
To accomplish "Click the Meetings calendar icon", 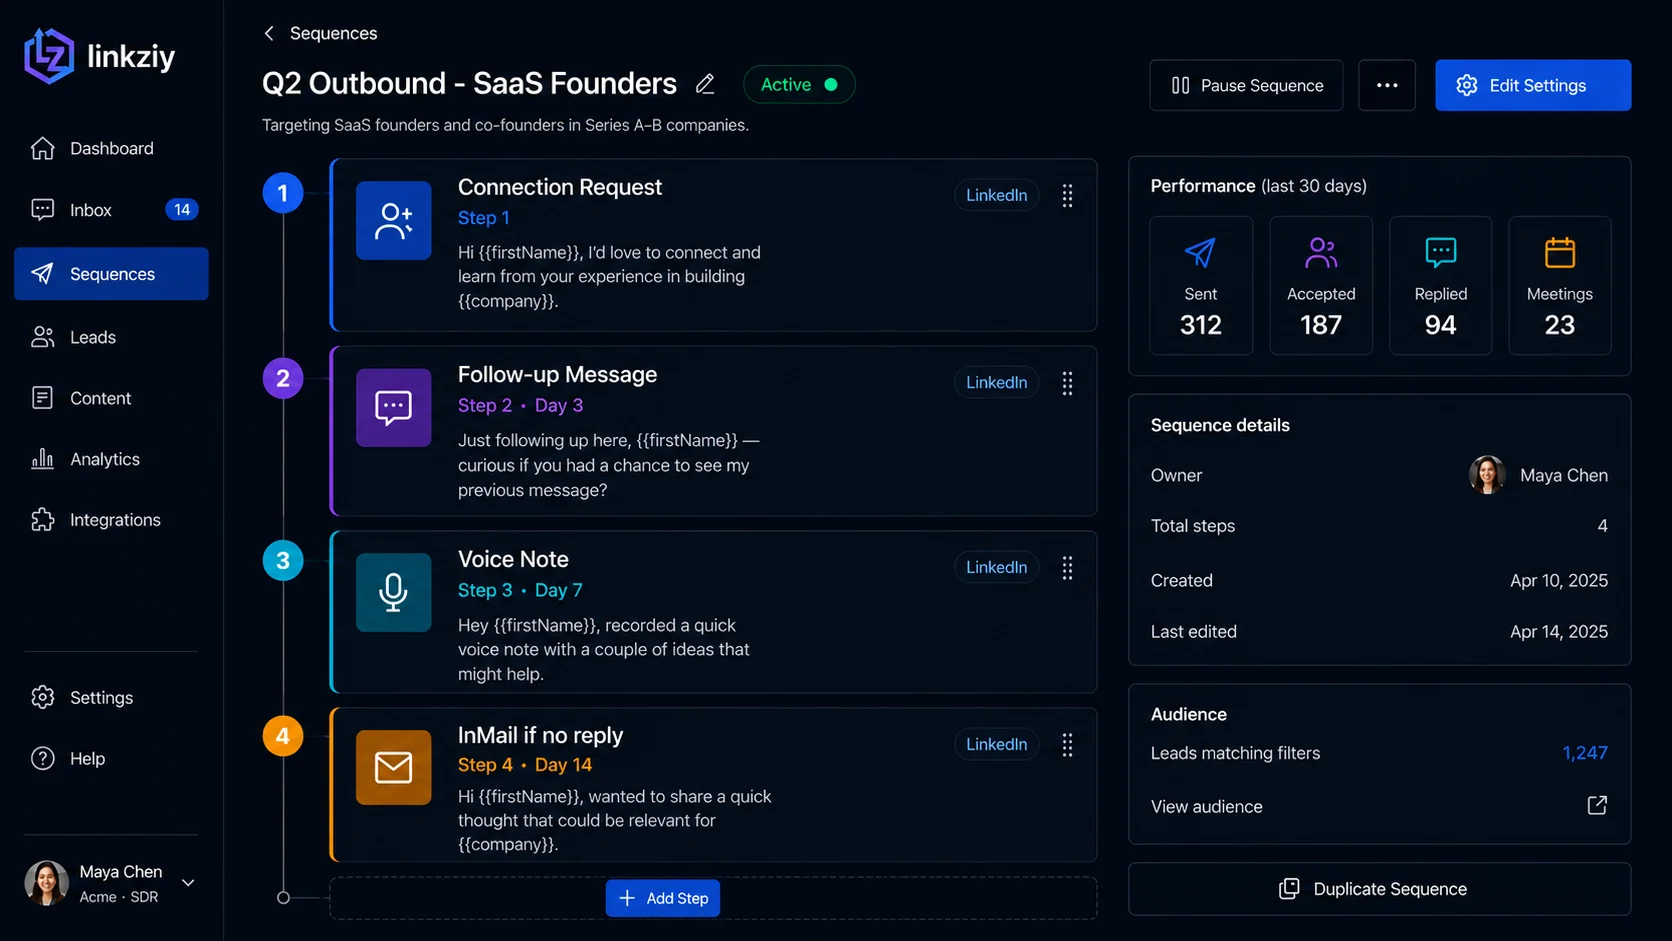I will 1559,252.
